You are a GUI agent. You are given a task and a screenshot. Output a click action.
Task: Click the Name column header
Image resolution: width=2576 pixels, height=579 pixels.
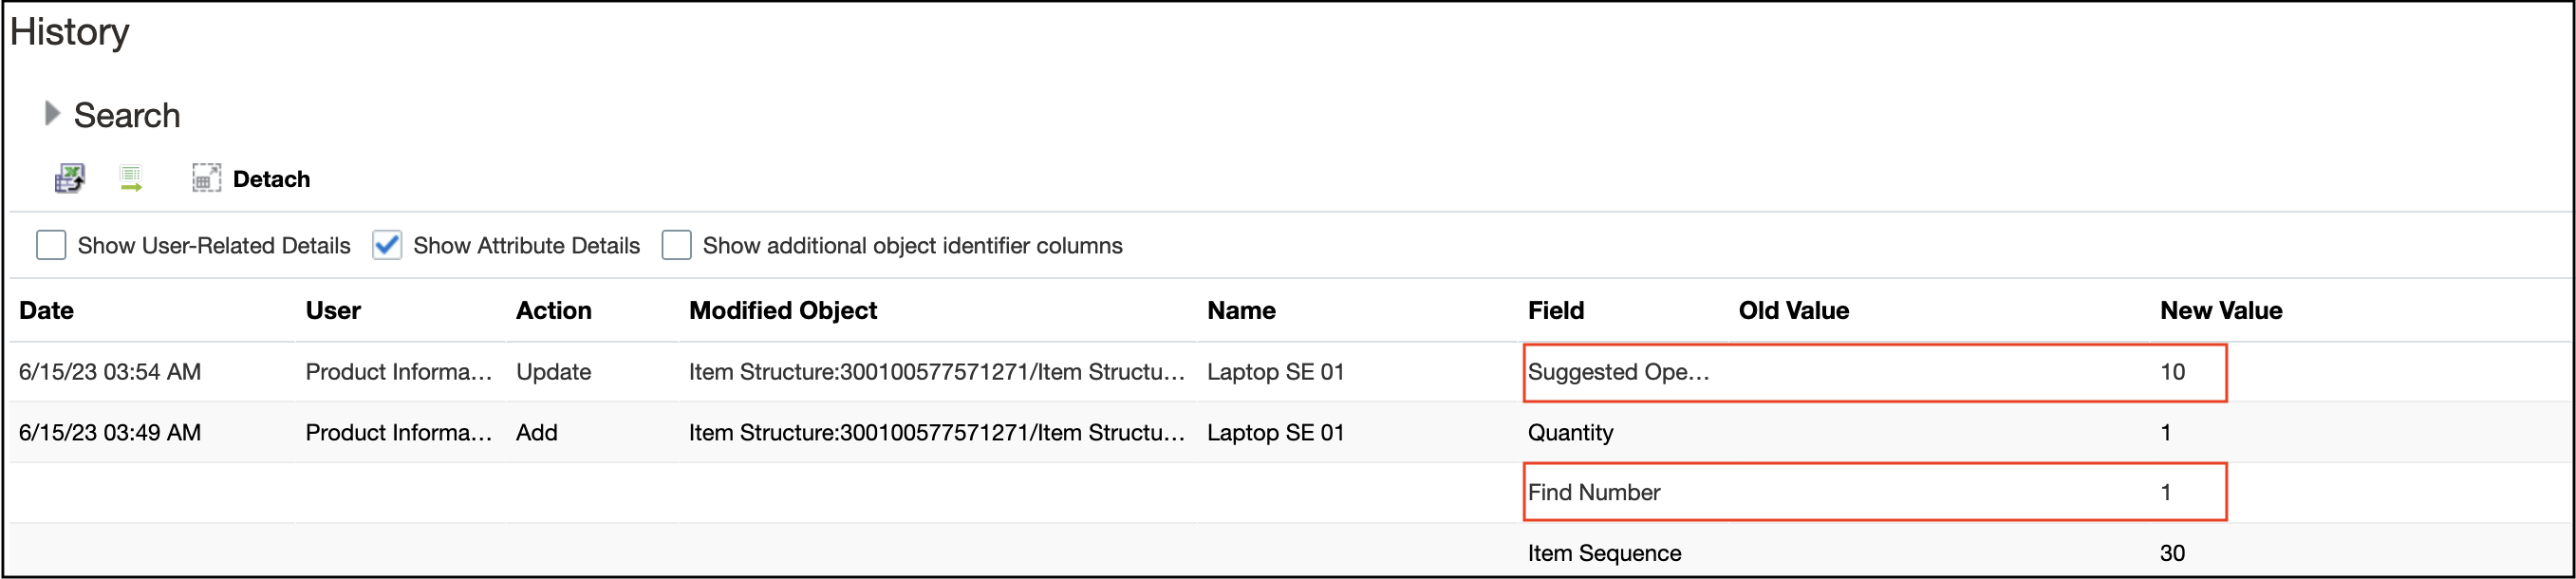[x=1241, y=310]
